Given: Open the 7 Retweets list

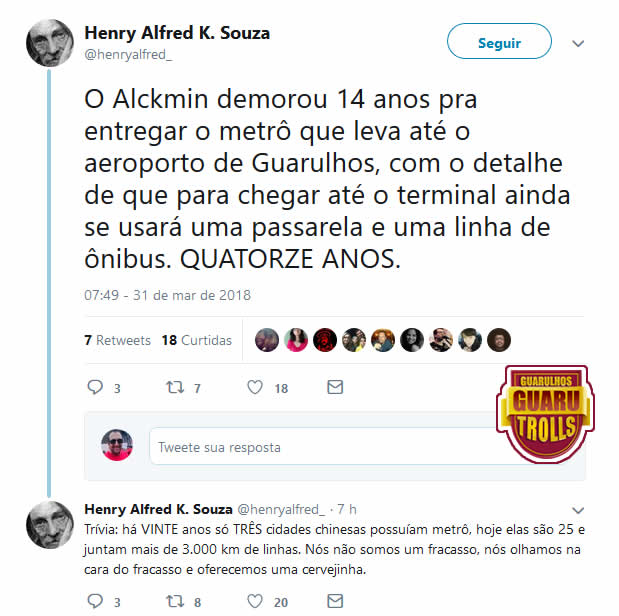Looking at the screenshot, I should [x=118, y=340].
